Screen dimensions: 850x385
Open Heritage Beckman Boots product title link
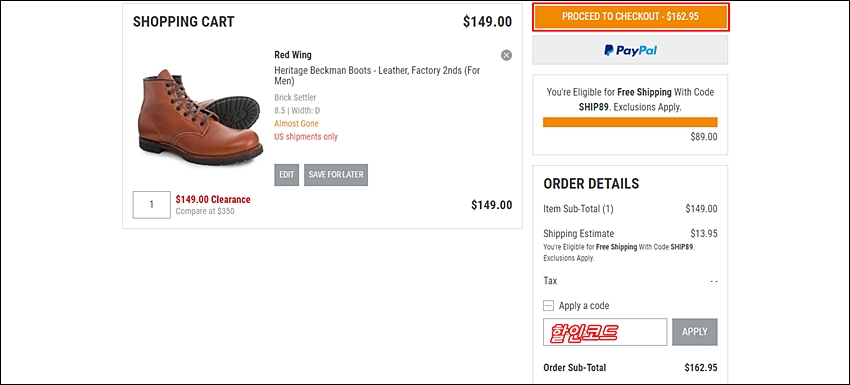point(377,76)
